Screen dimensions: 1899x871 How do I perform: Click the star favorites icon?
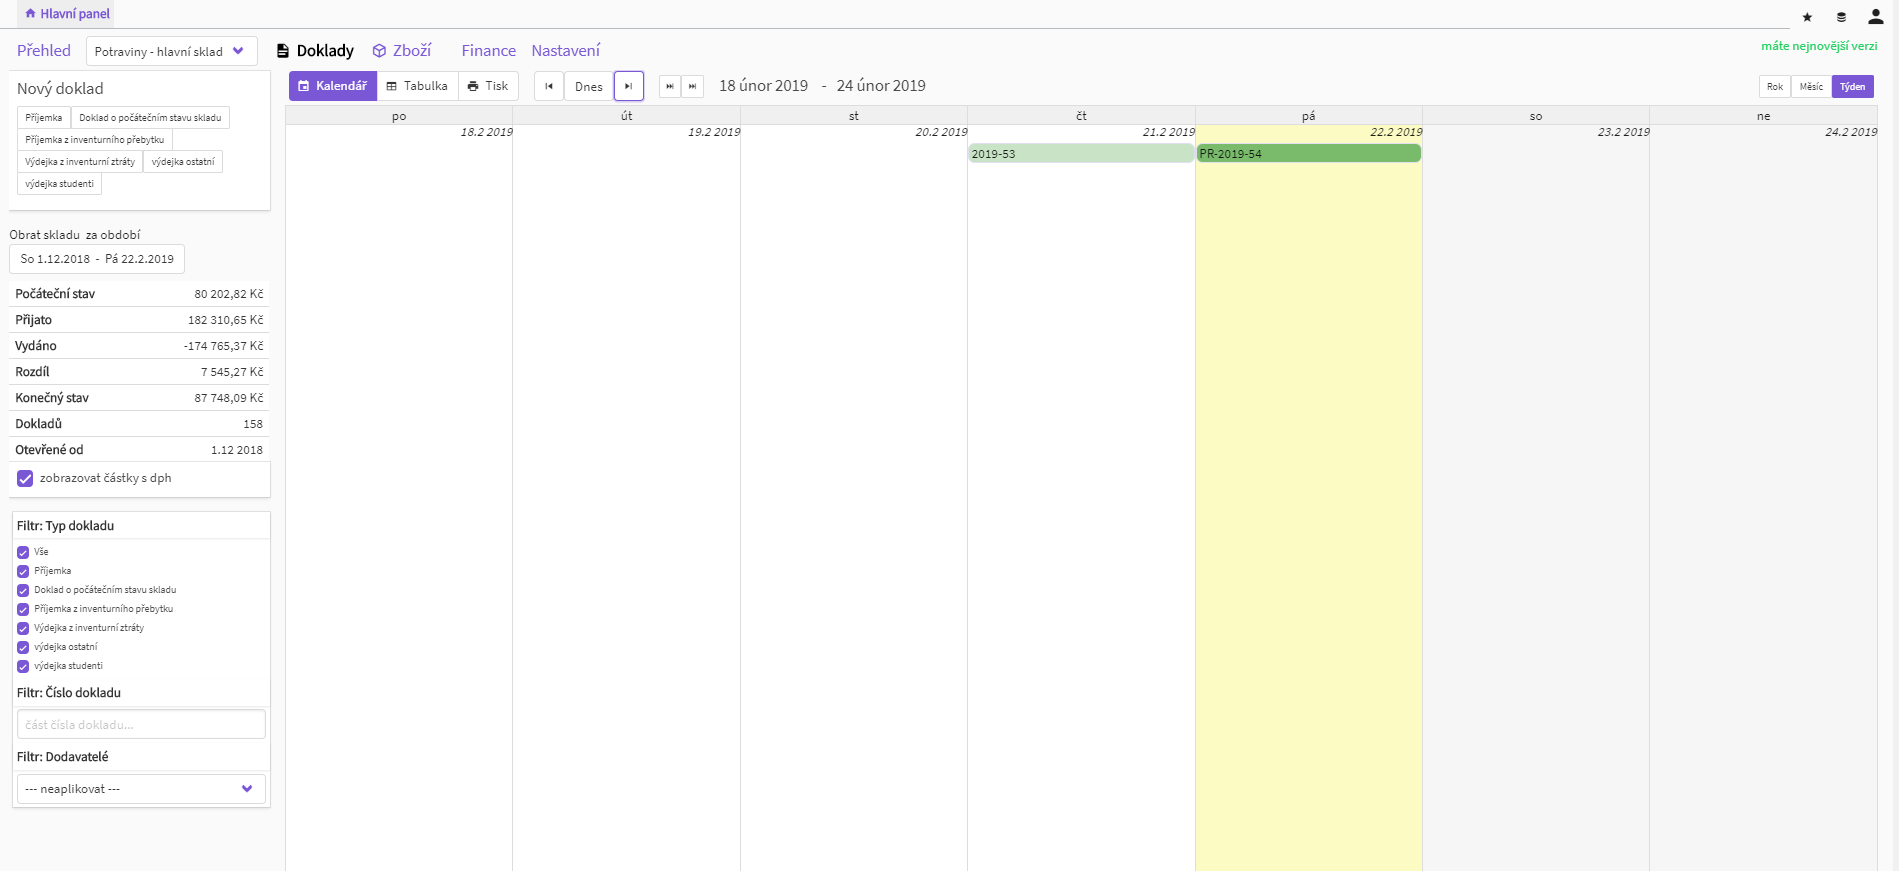(1807, 17)
